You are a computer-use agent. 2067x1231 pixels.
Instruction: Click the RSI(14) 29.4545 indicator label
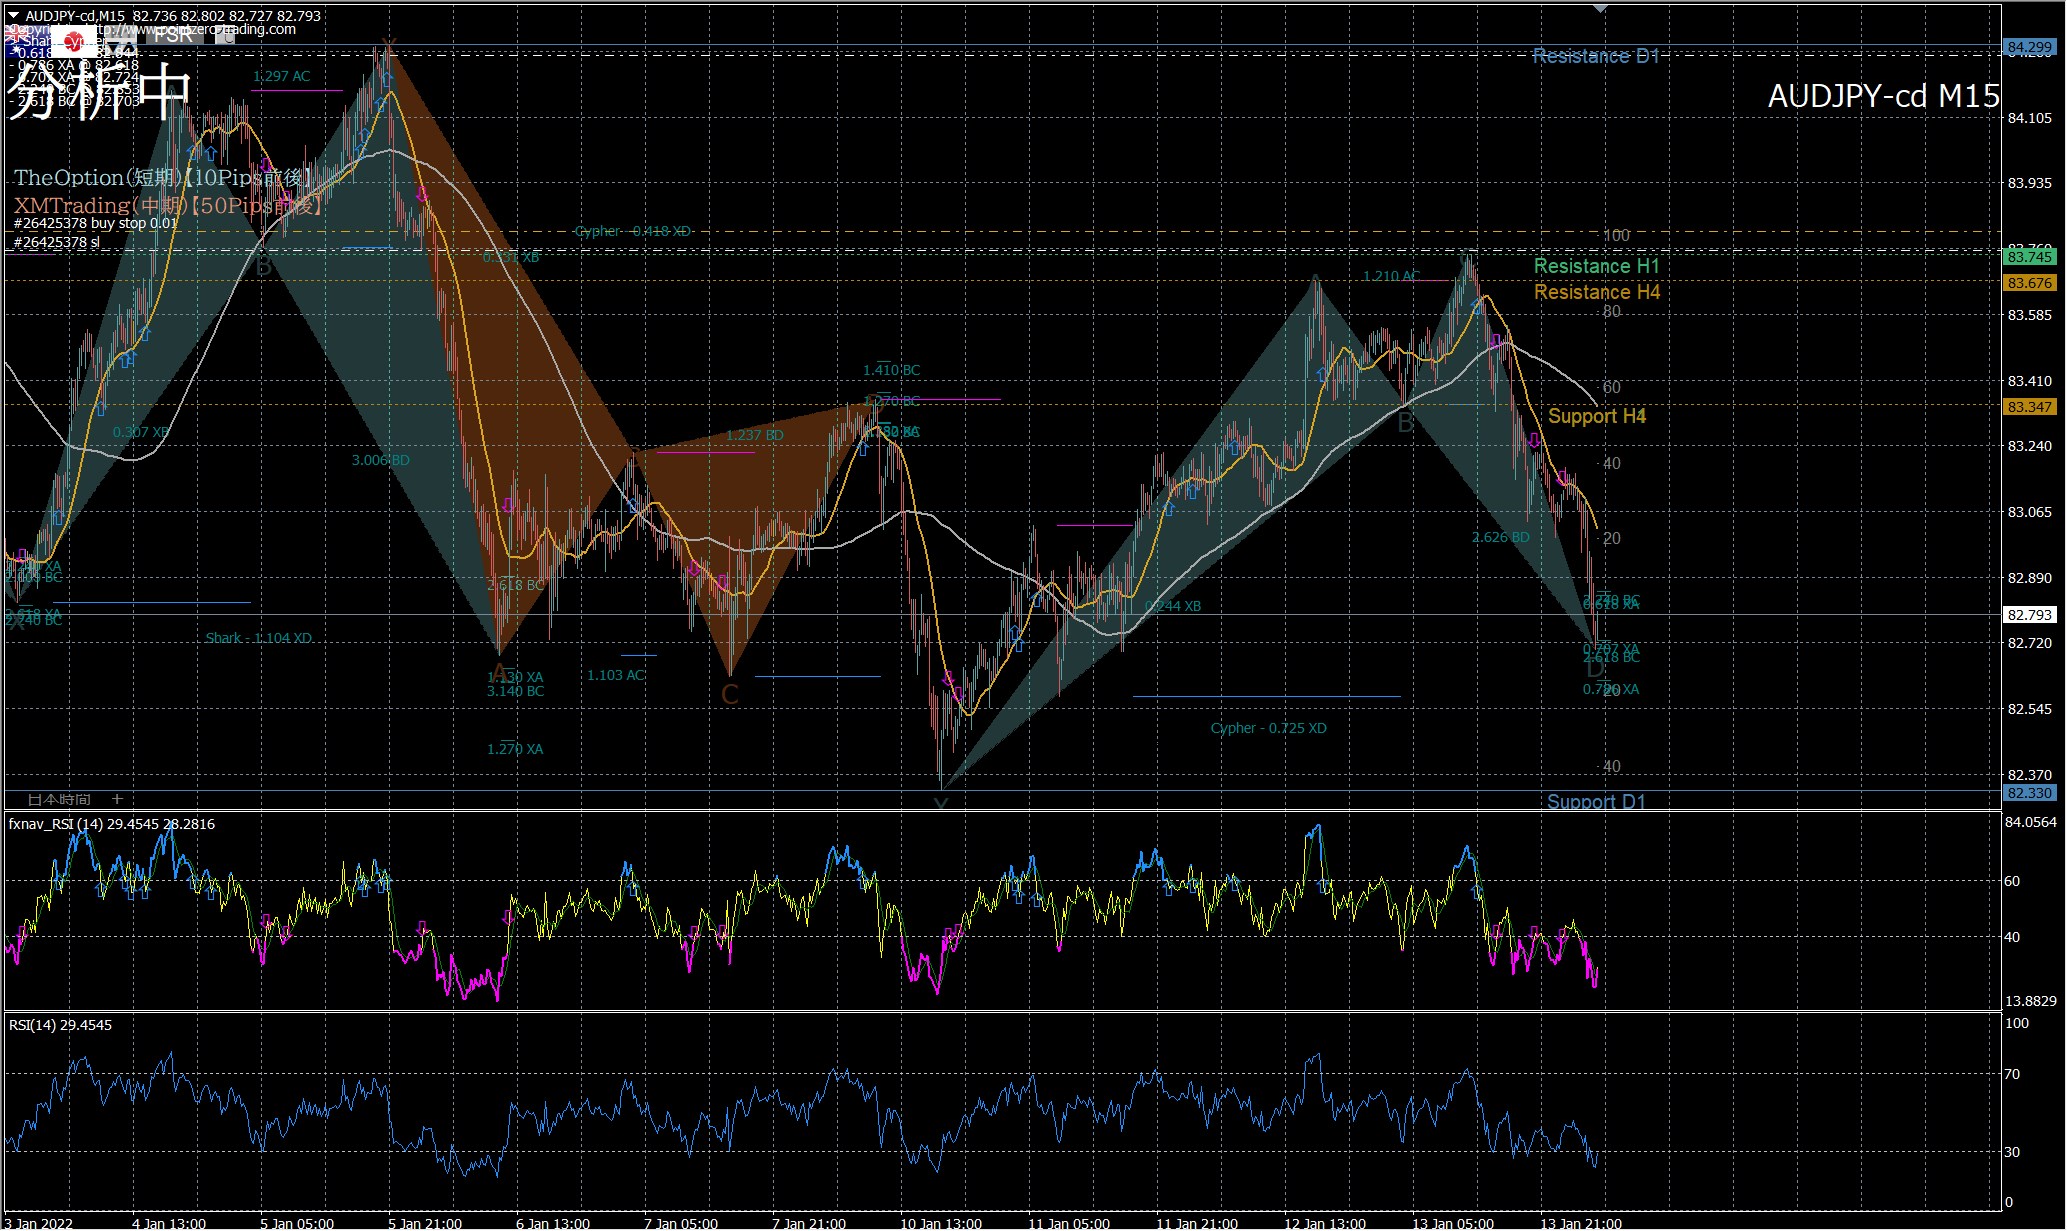click(x=60, y=1025)
